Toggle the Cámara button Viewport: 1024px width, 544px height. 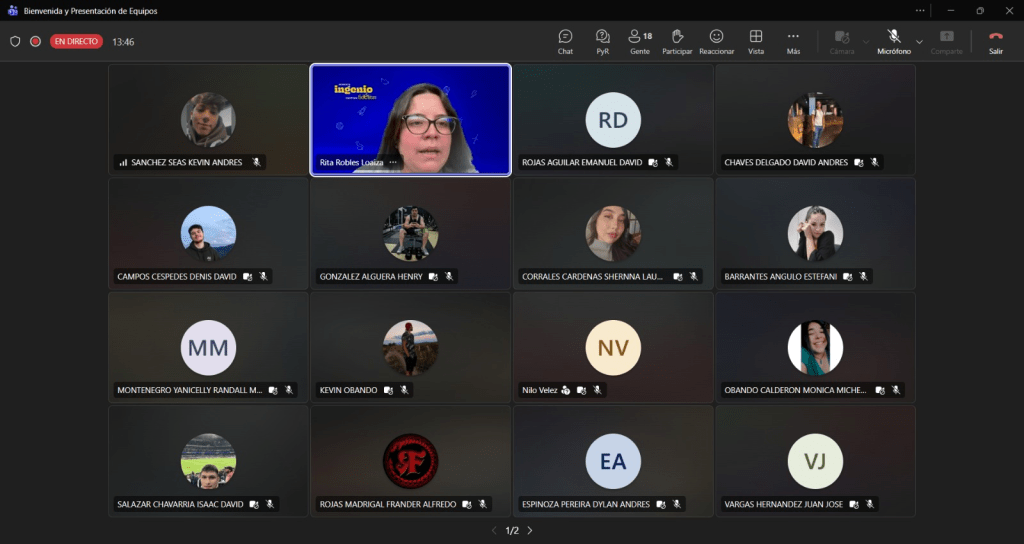coord(842,41)
